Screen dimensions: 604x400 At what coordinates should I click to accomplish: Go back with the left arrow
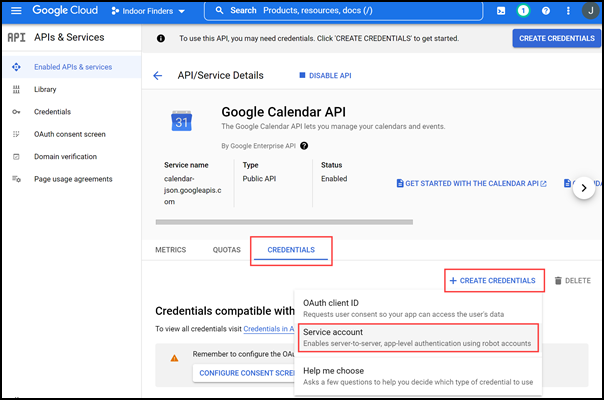click(x=158, y=76)
